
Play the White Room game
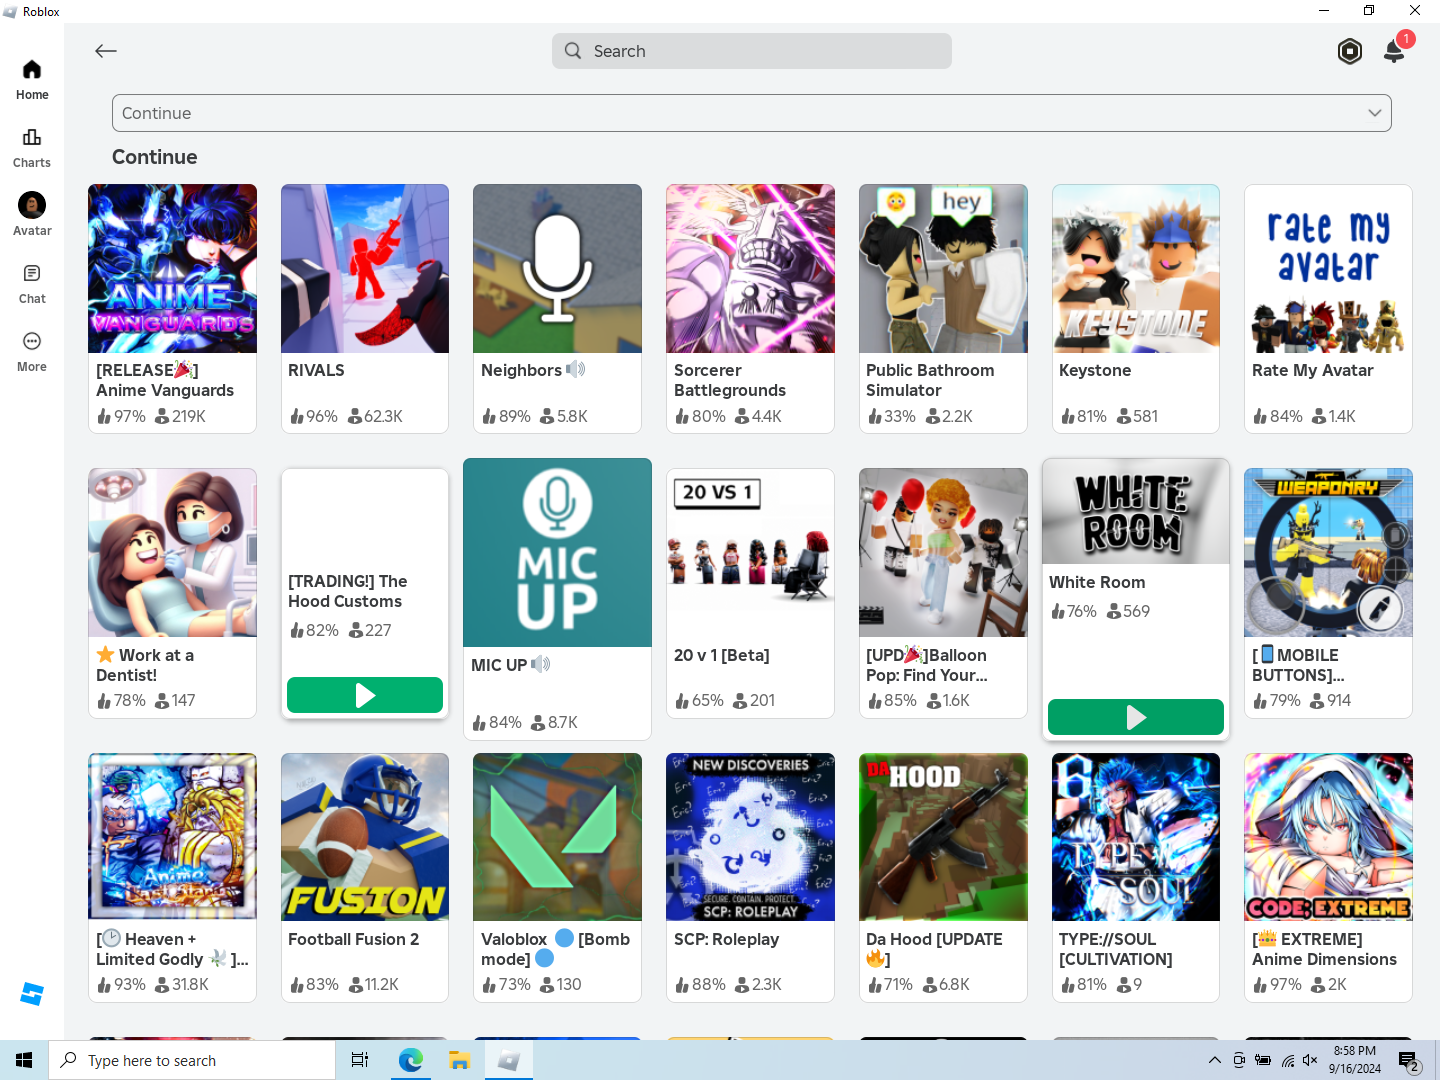point(1136,717)
